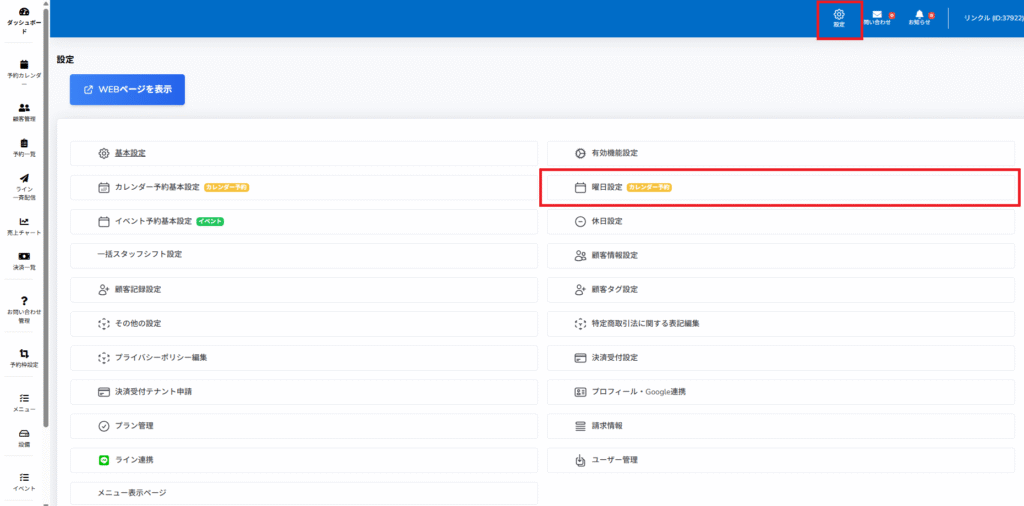This screenshot has width=1024, height=506.
Task: Select カレンダー予約基本設定 item
Action: (x=157, y=187)
